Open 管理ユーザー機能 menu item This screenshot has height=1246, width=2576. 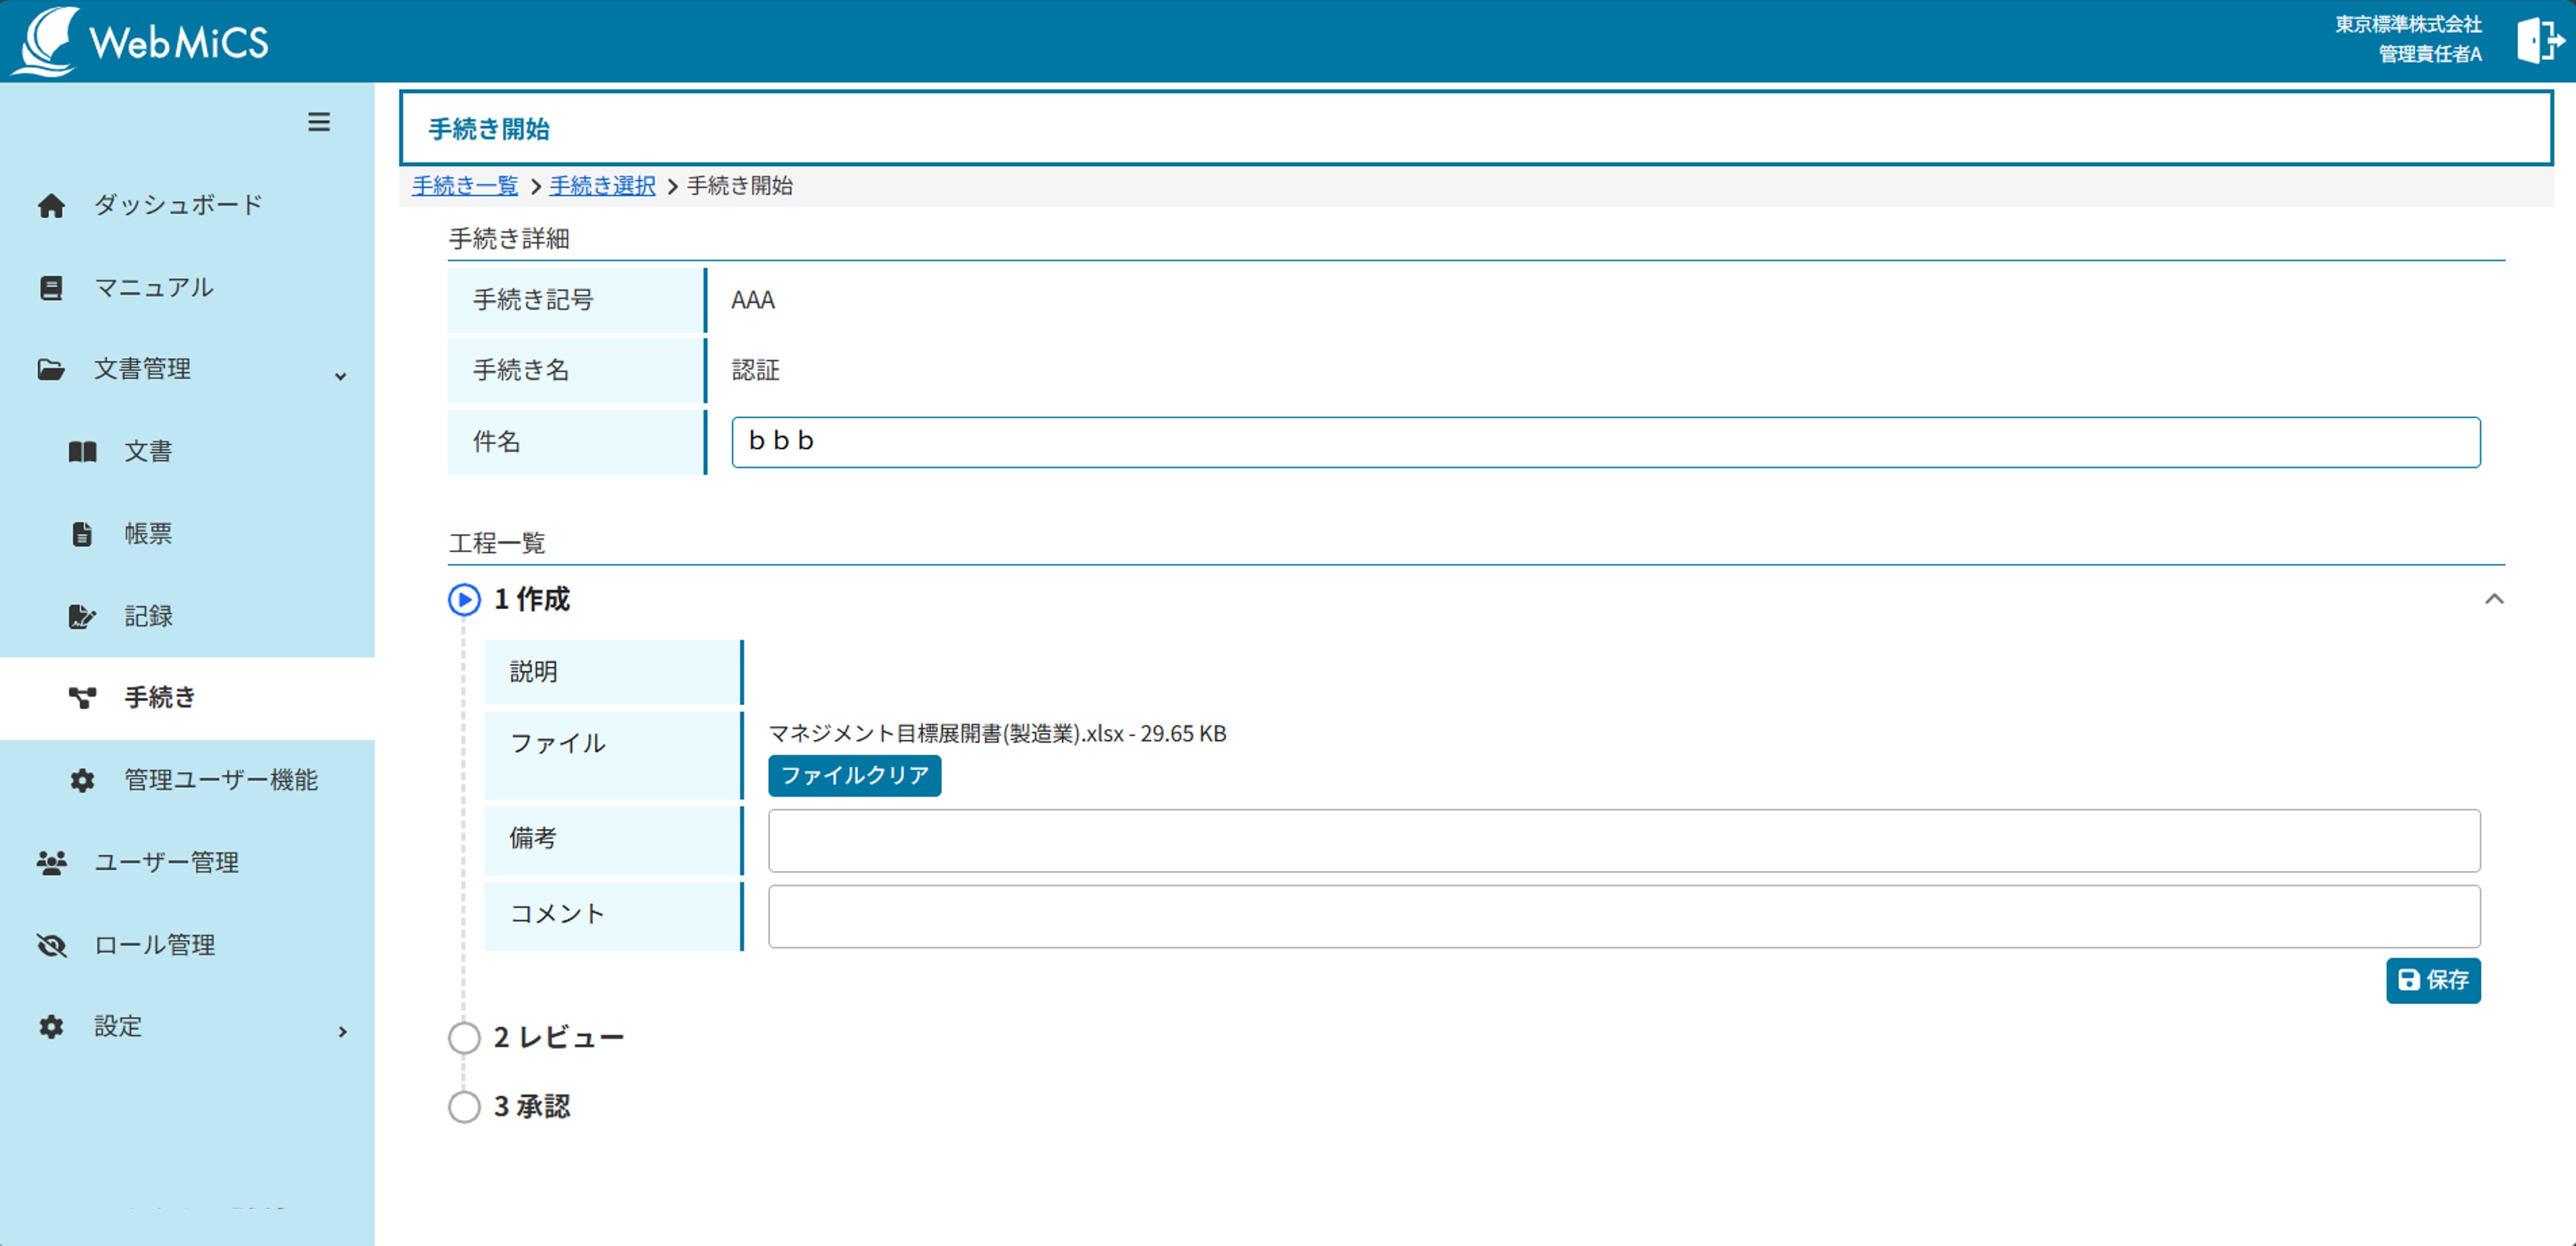pos(220,780)
